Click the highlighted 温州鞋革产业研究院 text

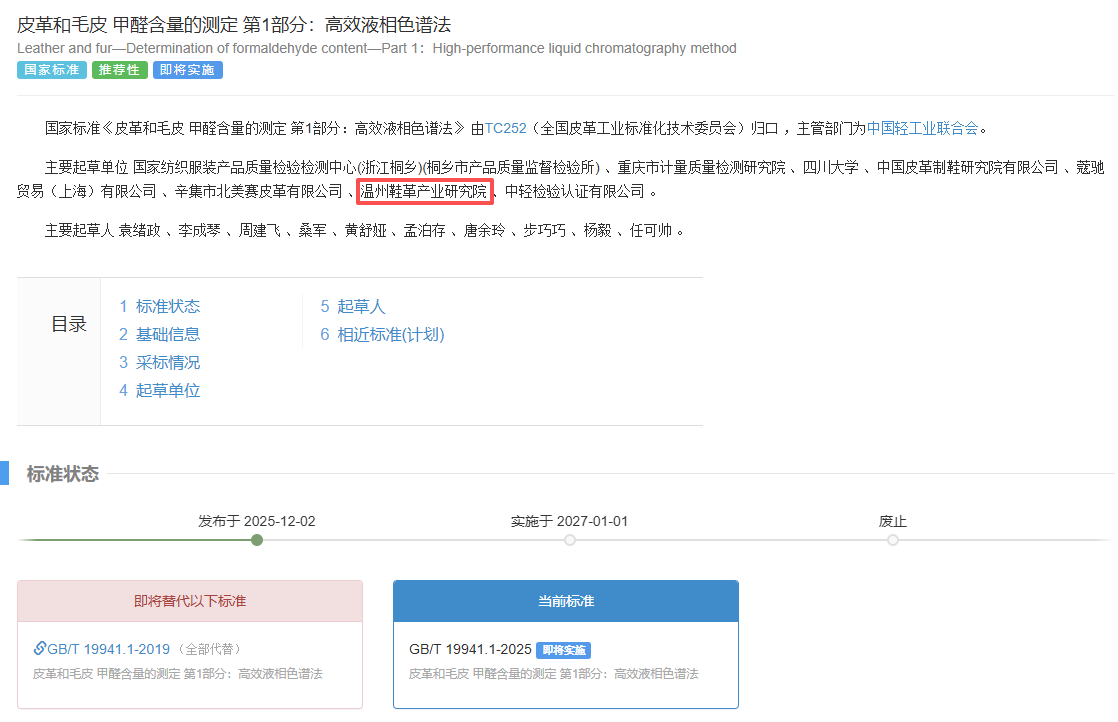coord(424,191)
